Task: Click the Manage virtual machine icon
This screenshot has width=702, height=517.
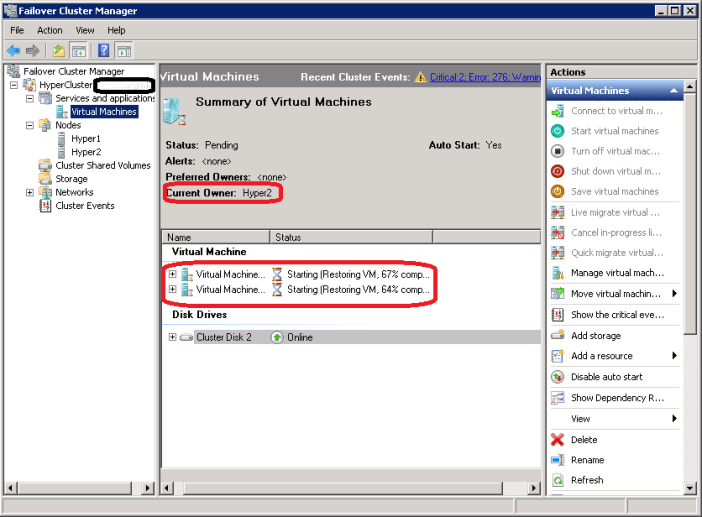Action: tap(558, 273)
